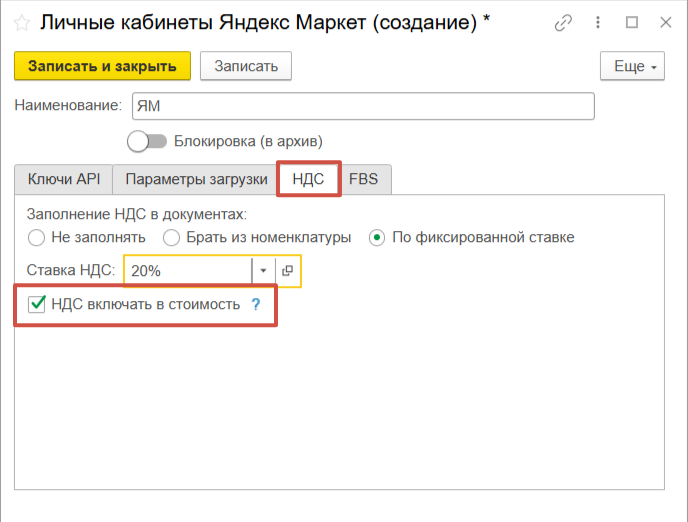Go to the FBS tab
This screenshot has width=688, height=522.
click(x=366, y=179)
